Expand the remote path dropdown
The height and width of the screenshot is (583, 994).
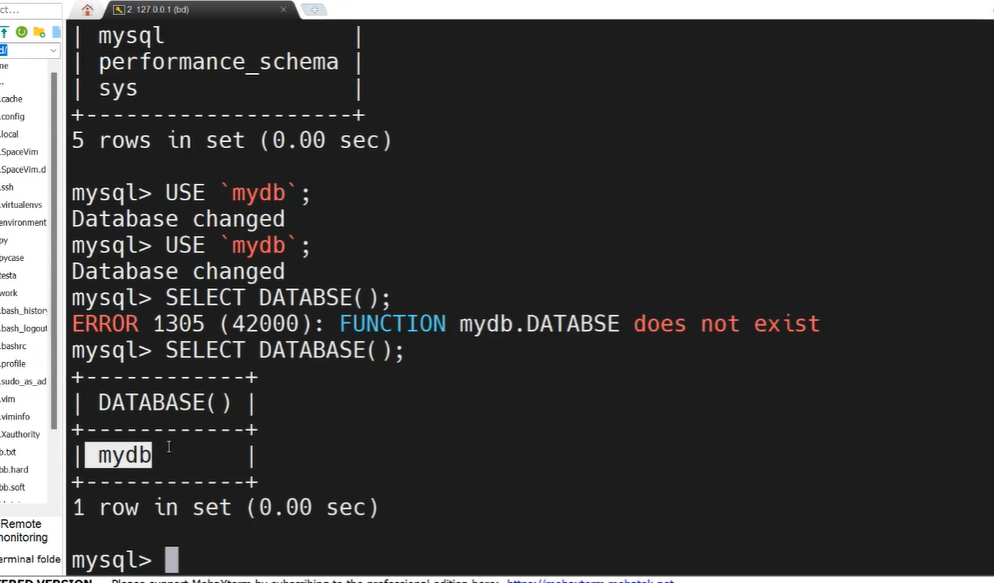[x=53, y=50]
